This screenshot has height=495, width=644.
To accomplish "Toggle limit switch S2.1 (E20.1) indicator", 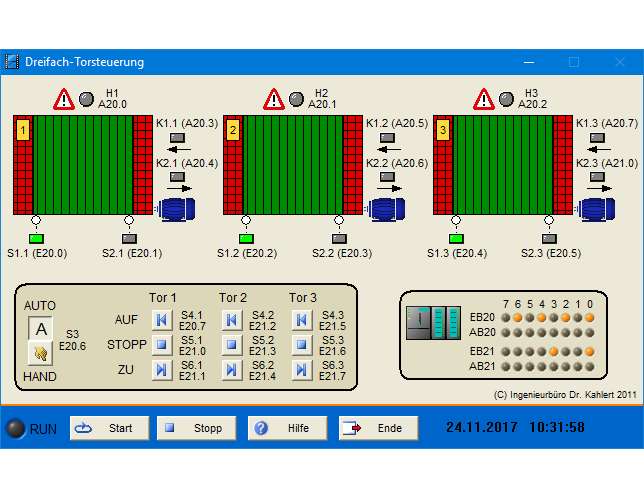I will [x=129, y=239].
